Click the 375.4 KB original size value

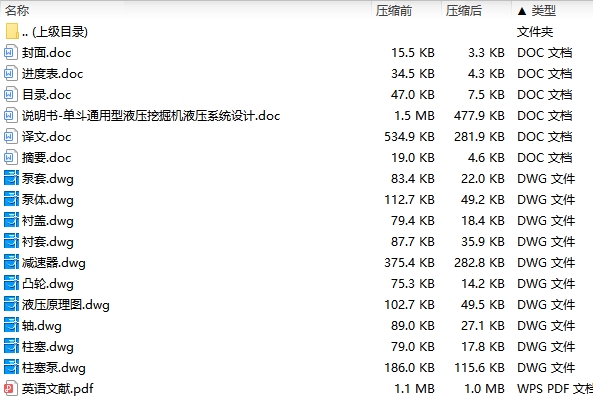[410, 262]
